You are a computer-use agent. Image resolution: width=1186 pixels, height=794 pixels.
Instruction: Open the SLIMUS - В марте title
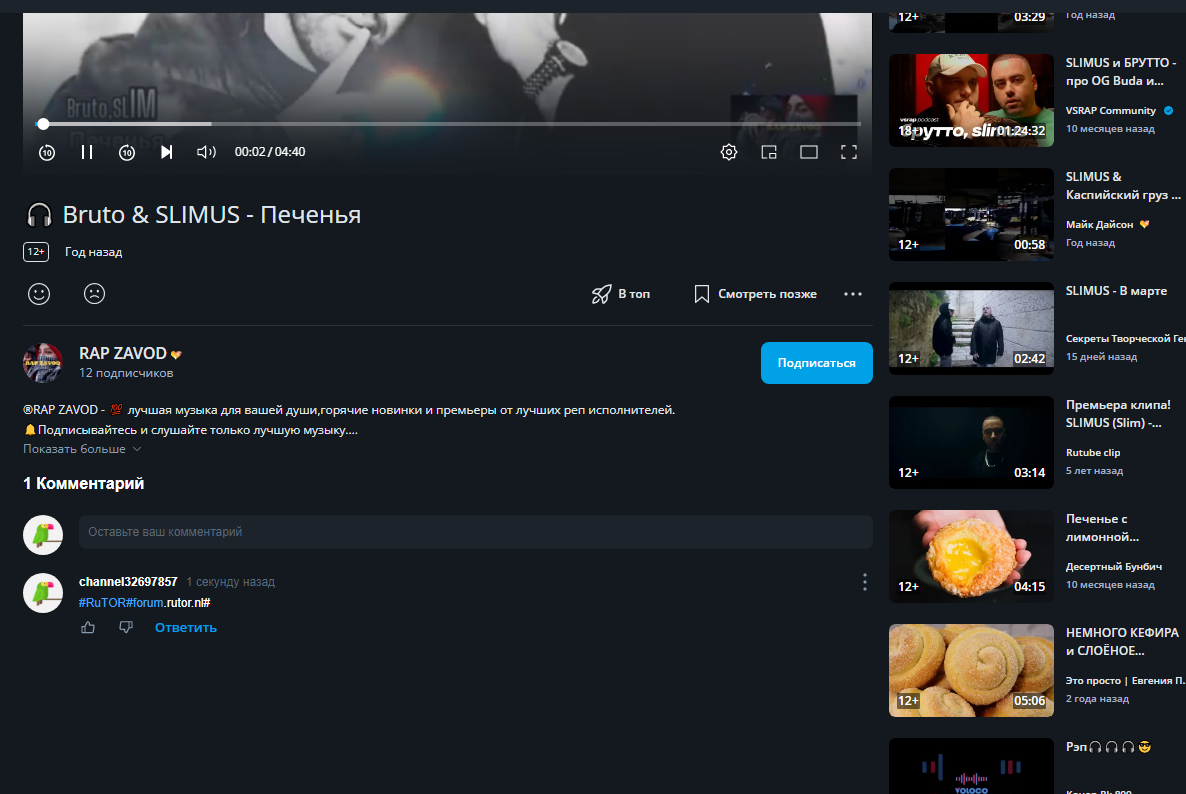(x=1116, y=290)
